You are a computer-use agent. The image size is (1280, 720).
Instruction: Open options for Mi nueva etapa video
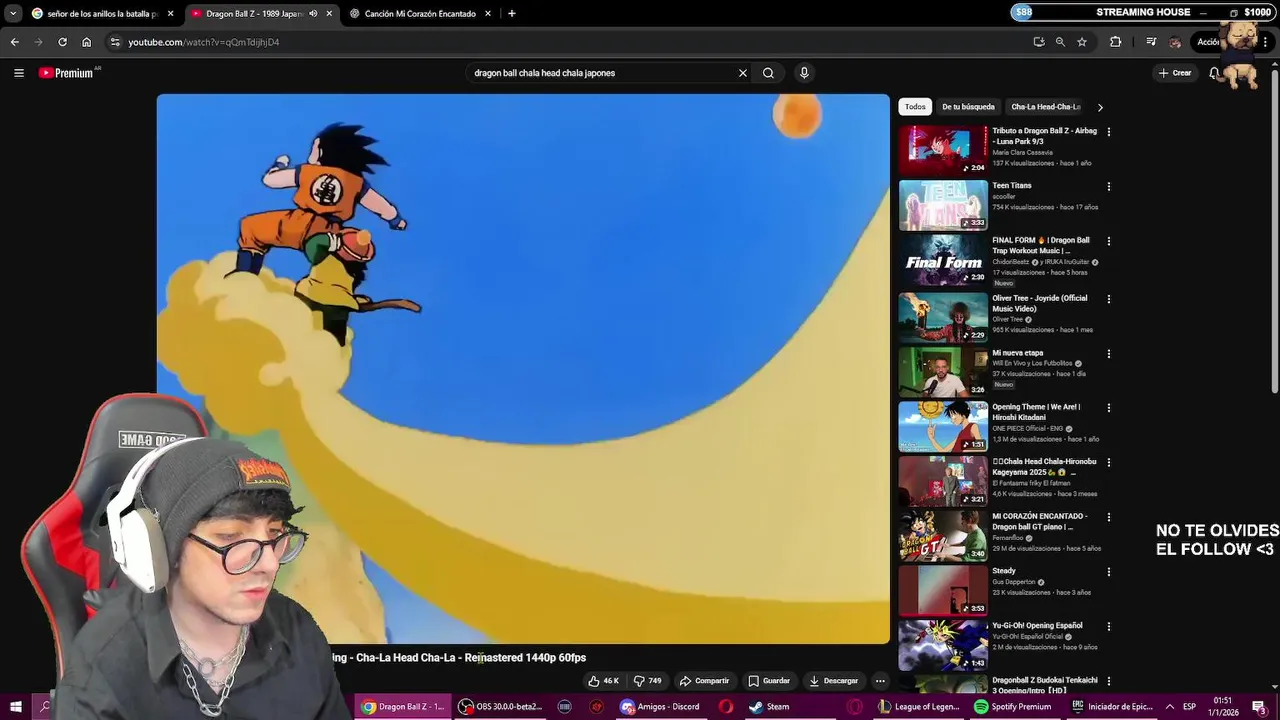[x=1108, y=354]
